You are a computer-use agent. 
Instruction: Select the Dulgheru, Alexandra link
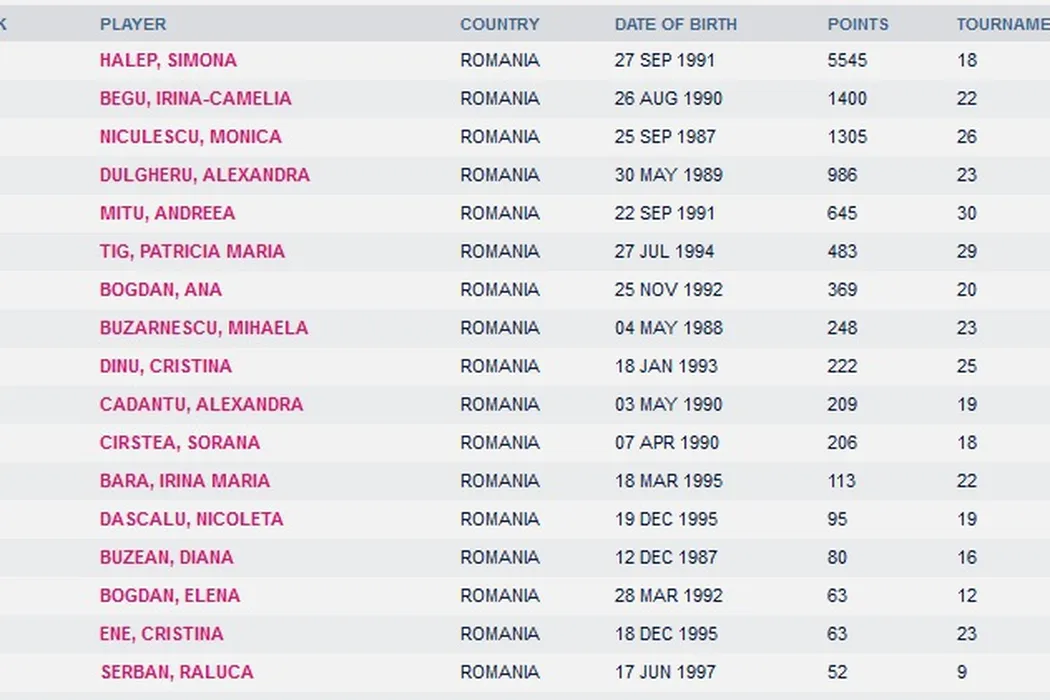(x=204, y=175)
